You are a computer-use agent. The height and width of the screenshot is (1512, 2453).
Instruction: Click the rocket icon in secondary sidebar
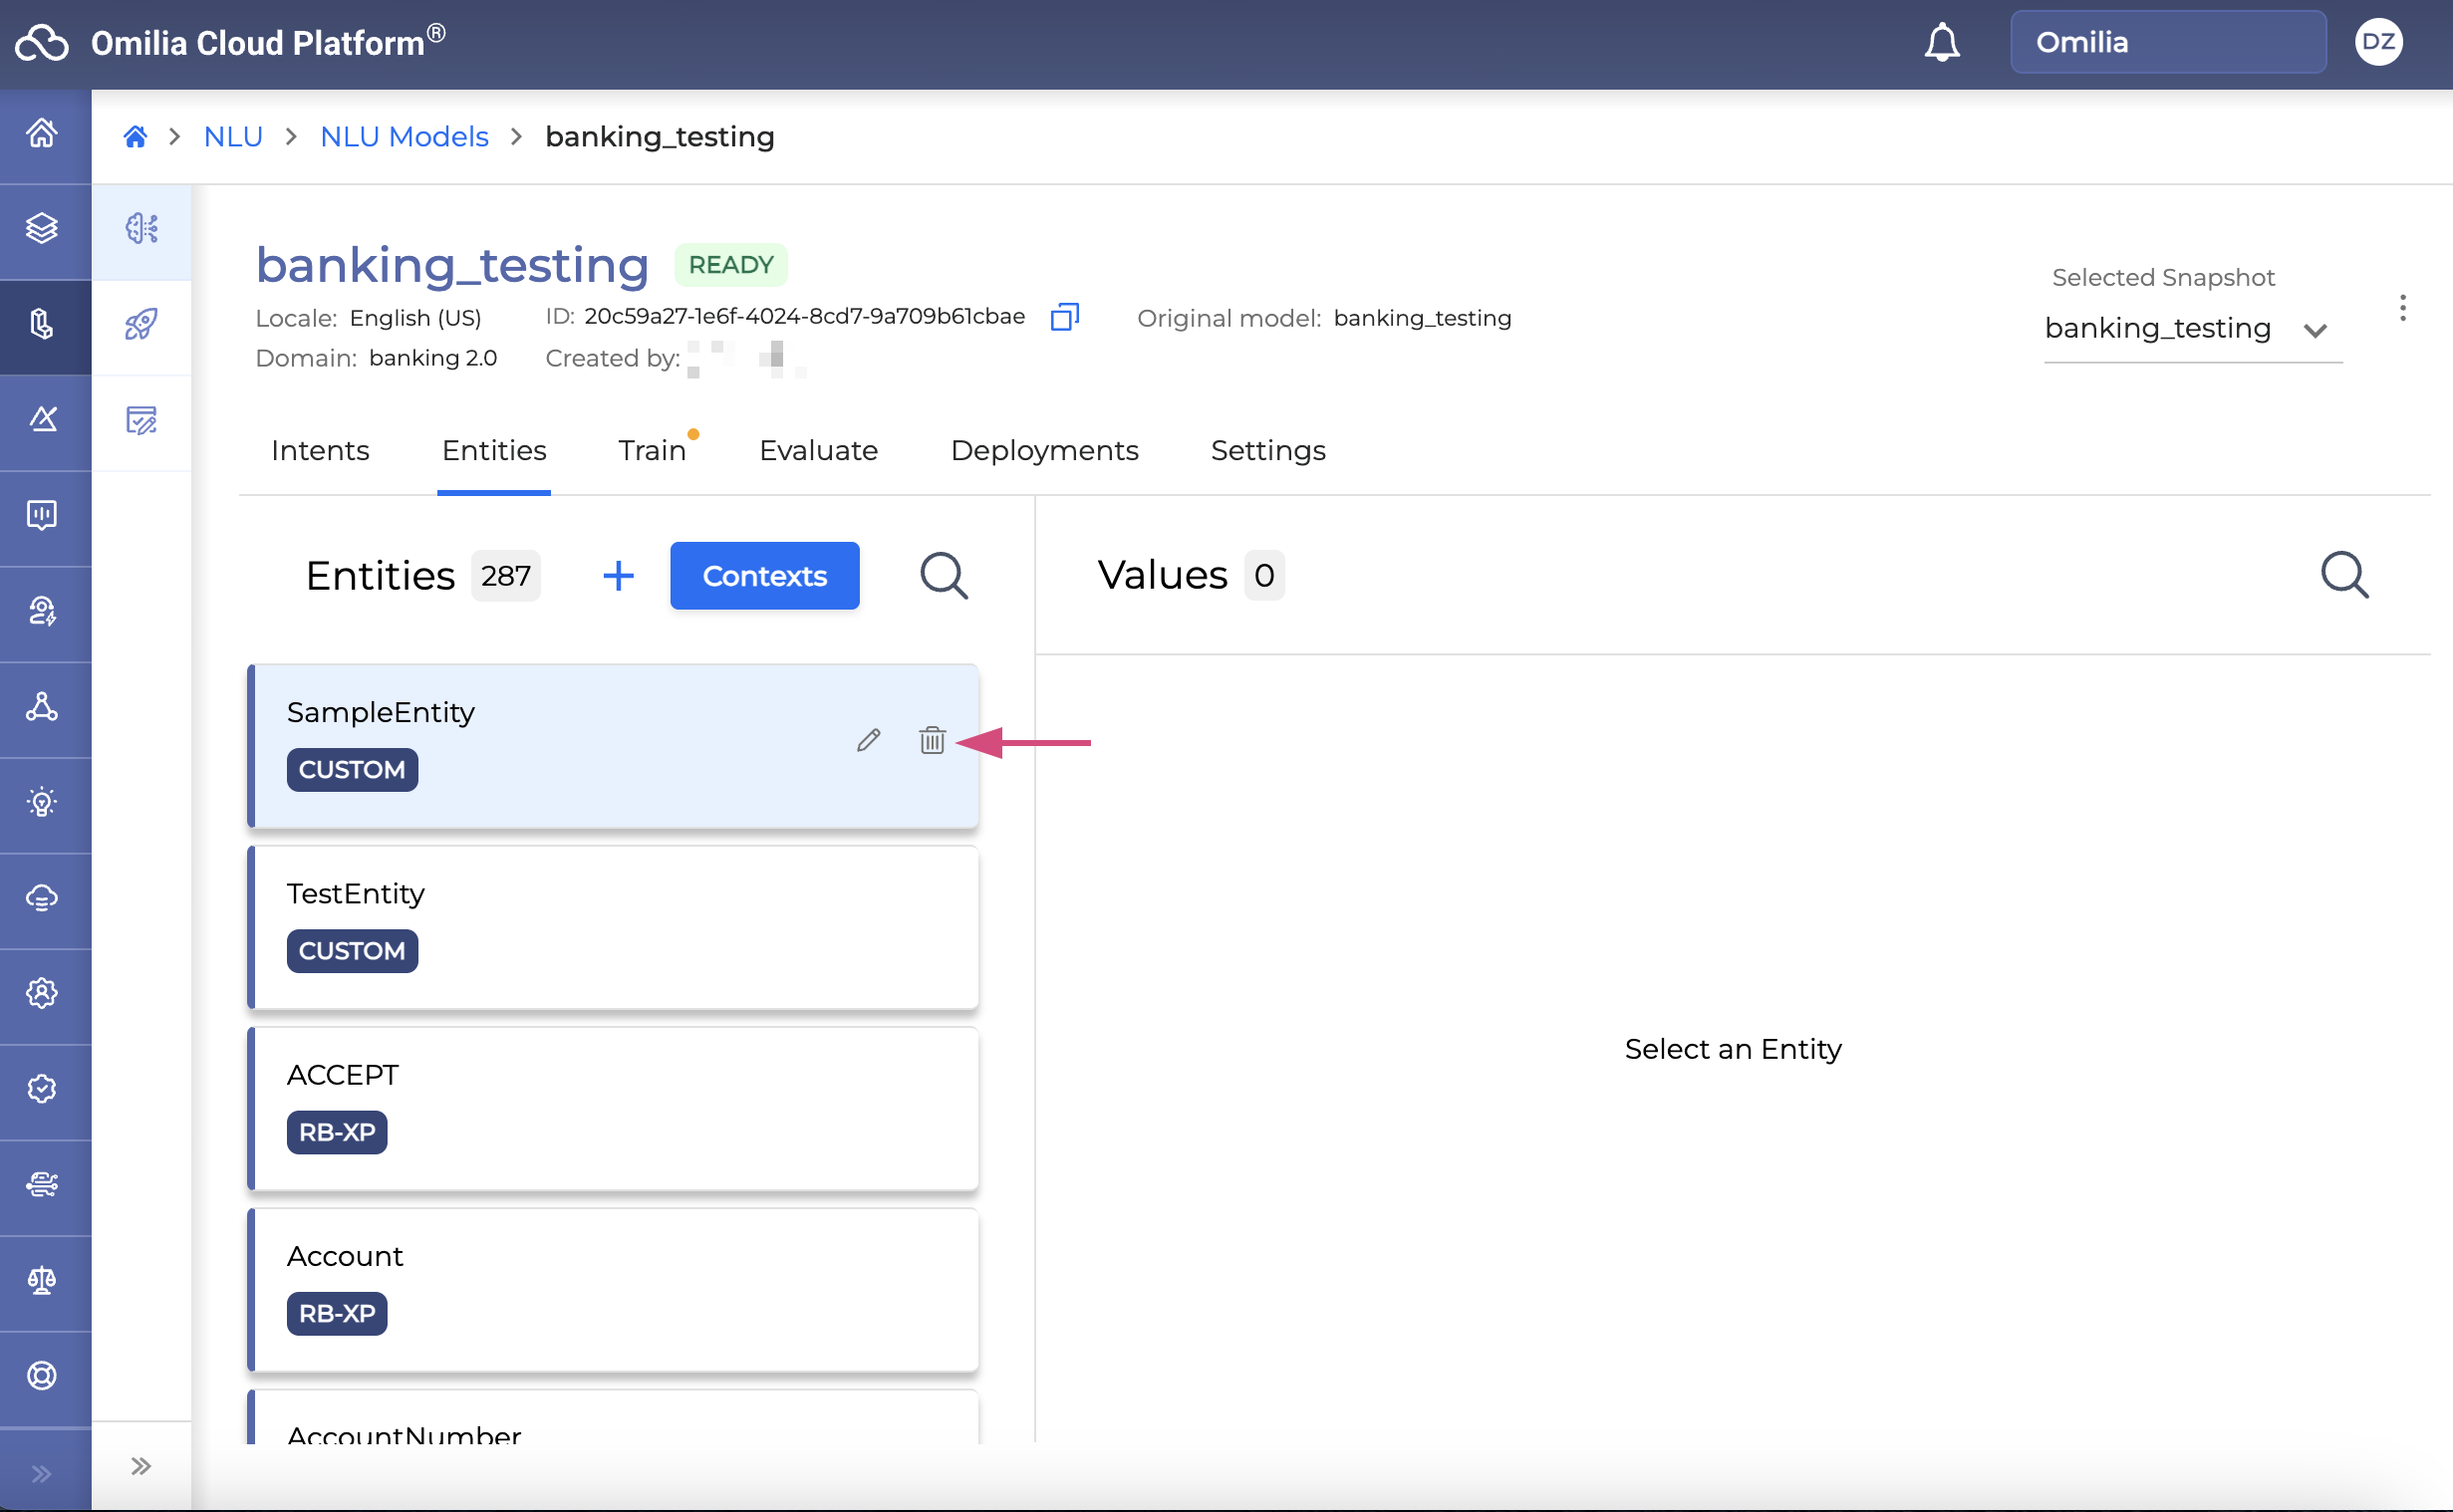[141, 324]
